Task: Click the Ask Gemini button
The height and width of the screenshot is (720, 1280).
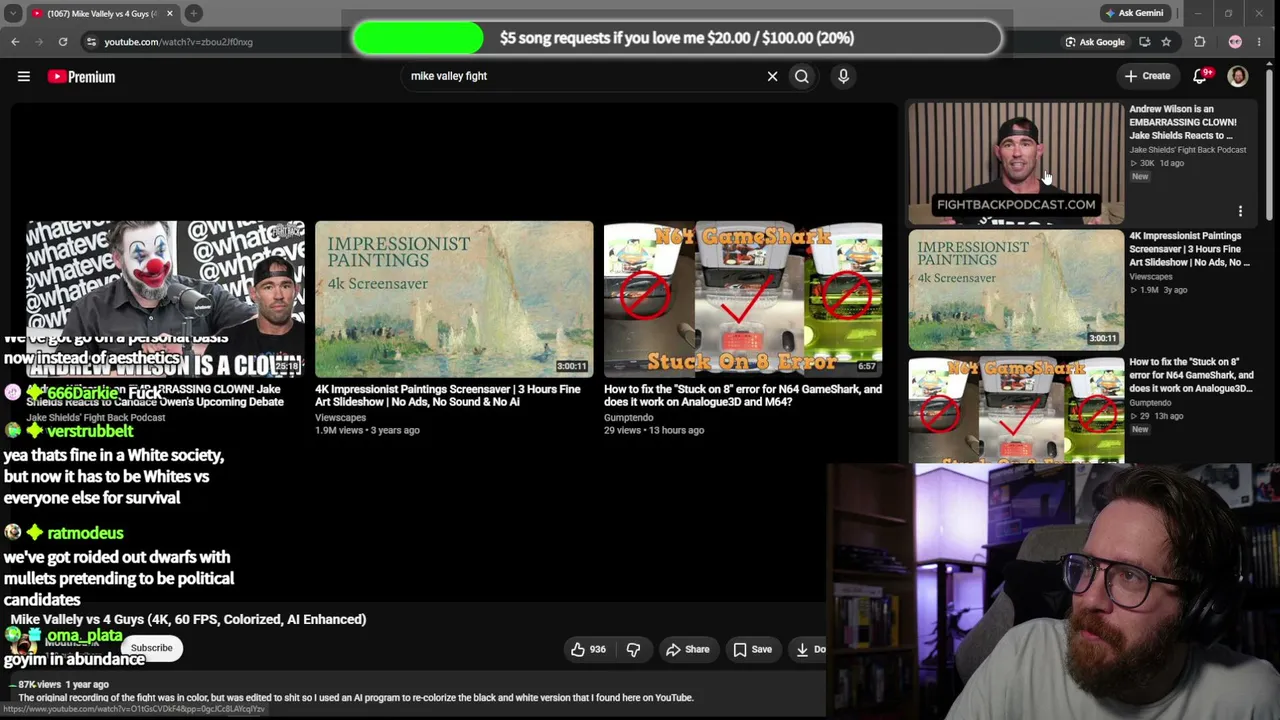Action: 1134,13
